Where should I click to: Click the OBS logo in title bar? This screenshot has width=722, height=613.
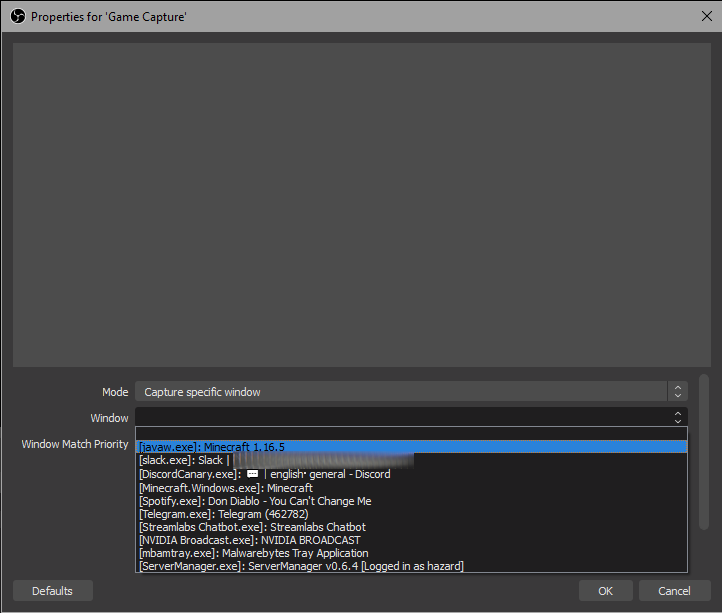(18, 16)
